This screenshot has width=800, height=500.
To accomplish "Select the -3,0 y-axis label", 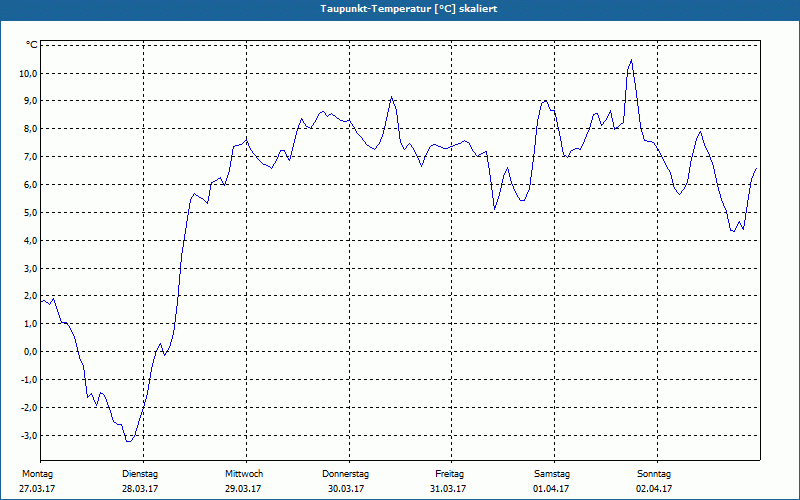I will 29,436.
